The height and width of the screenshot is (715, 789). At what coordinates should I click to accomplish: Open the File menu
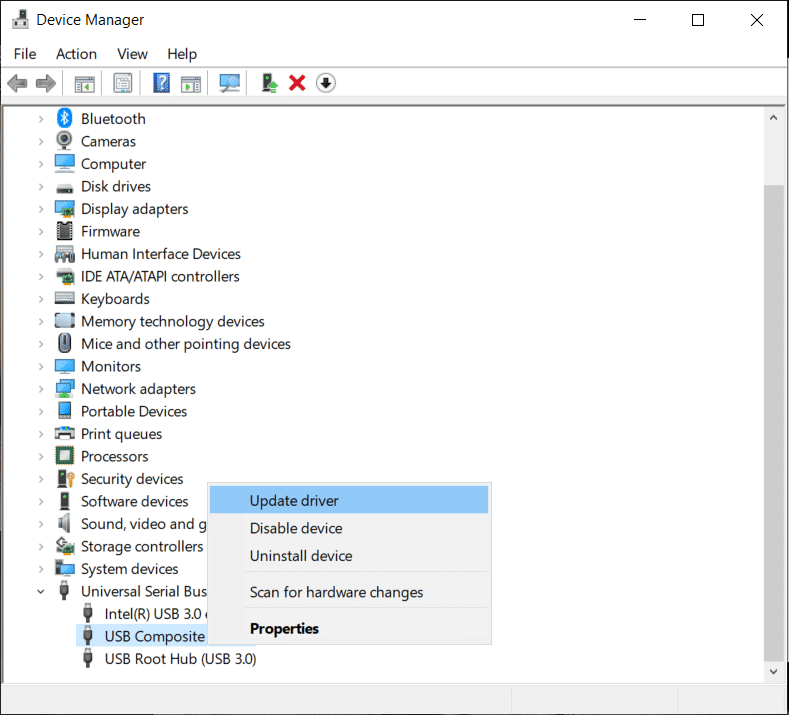(x=25, y=54)
